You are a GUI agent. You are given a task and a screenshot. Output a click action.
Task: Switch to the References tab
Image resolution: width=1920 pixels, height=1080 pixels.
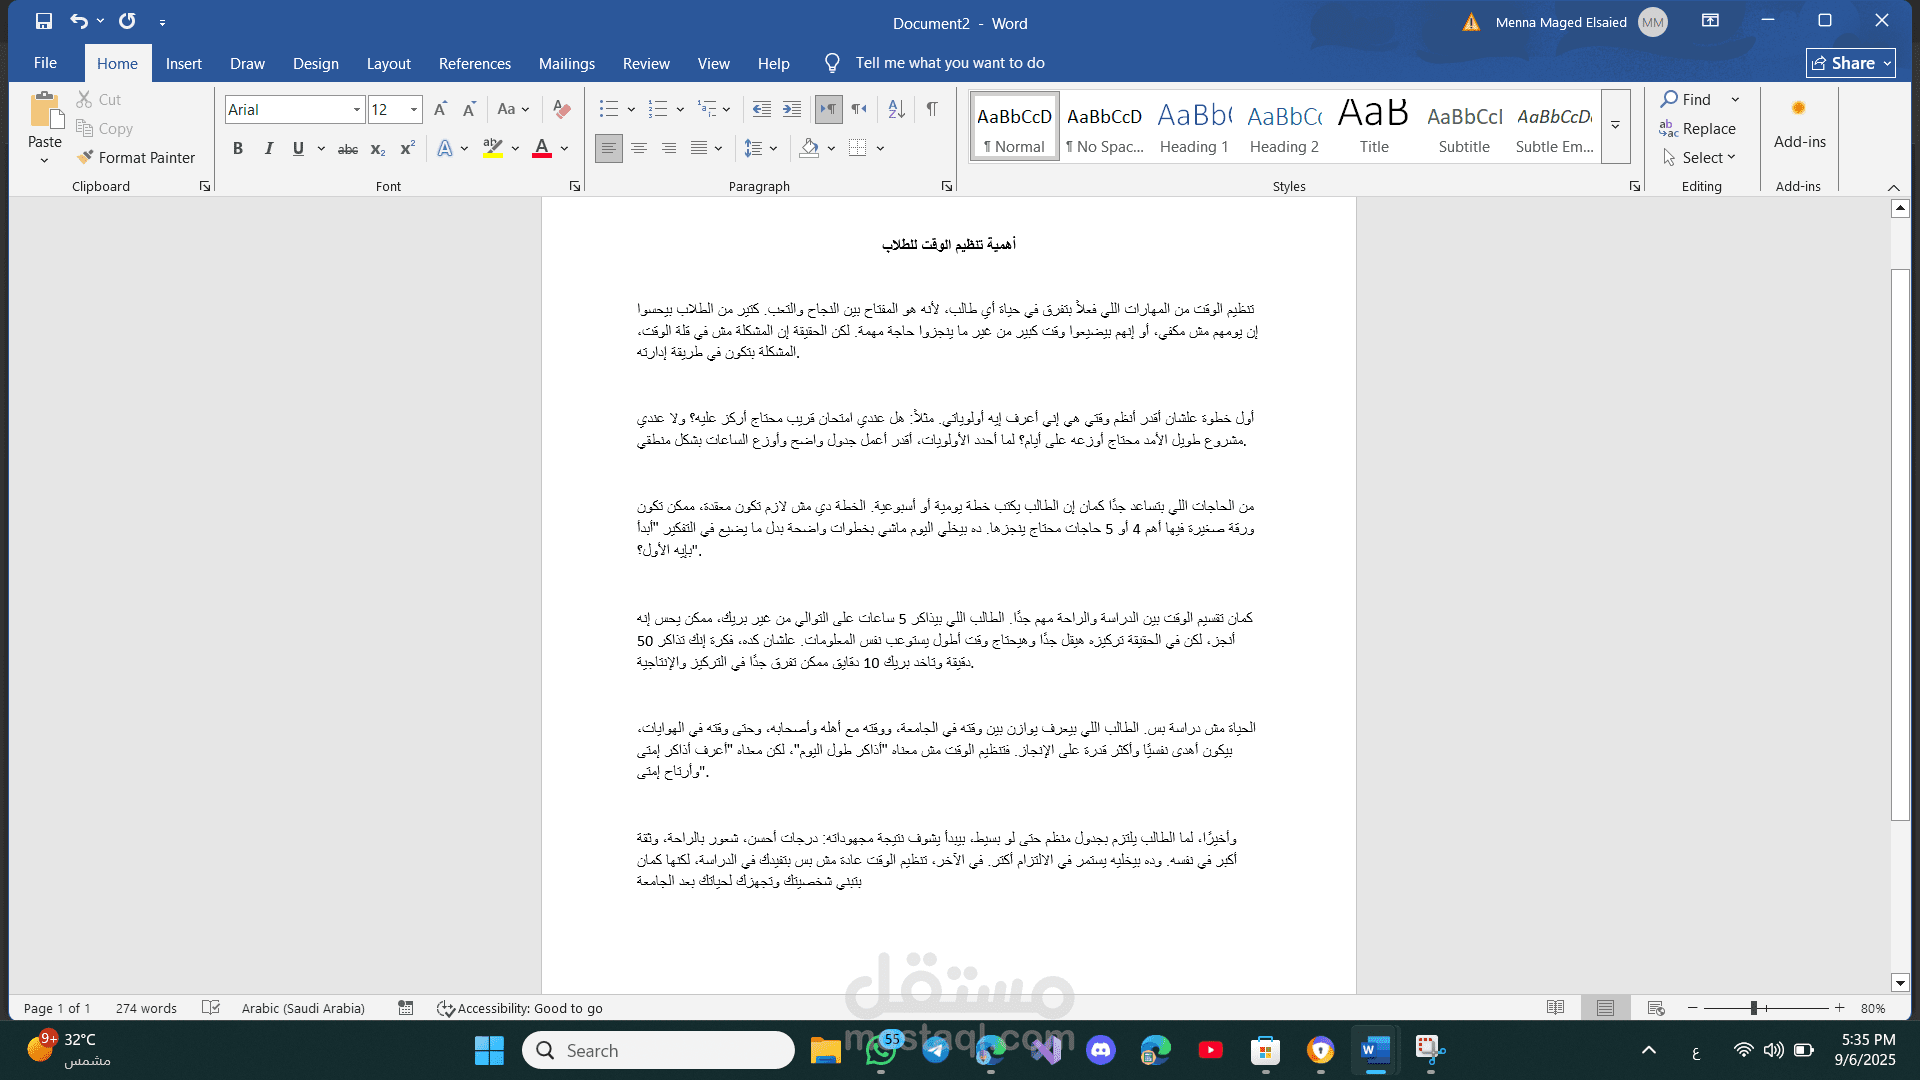pos(474,63)
